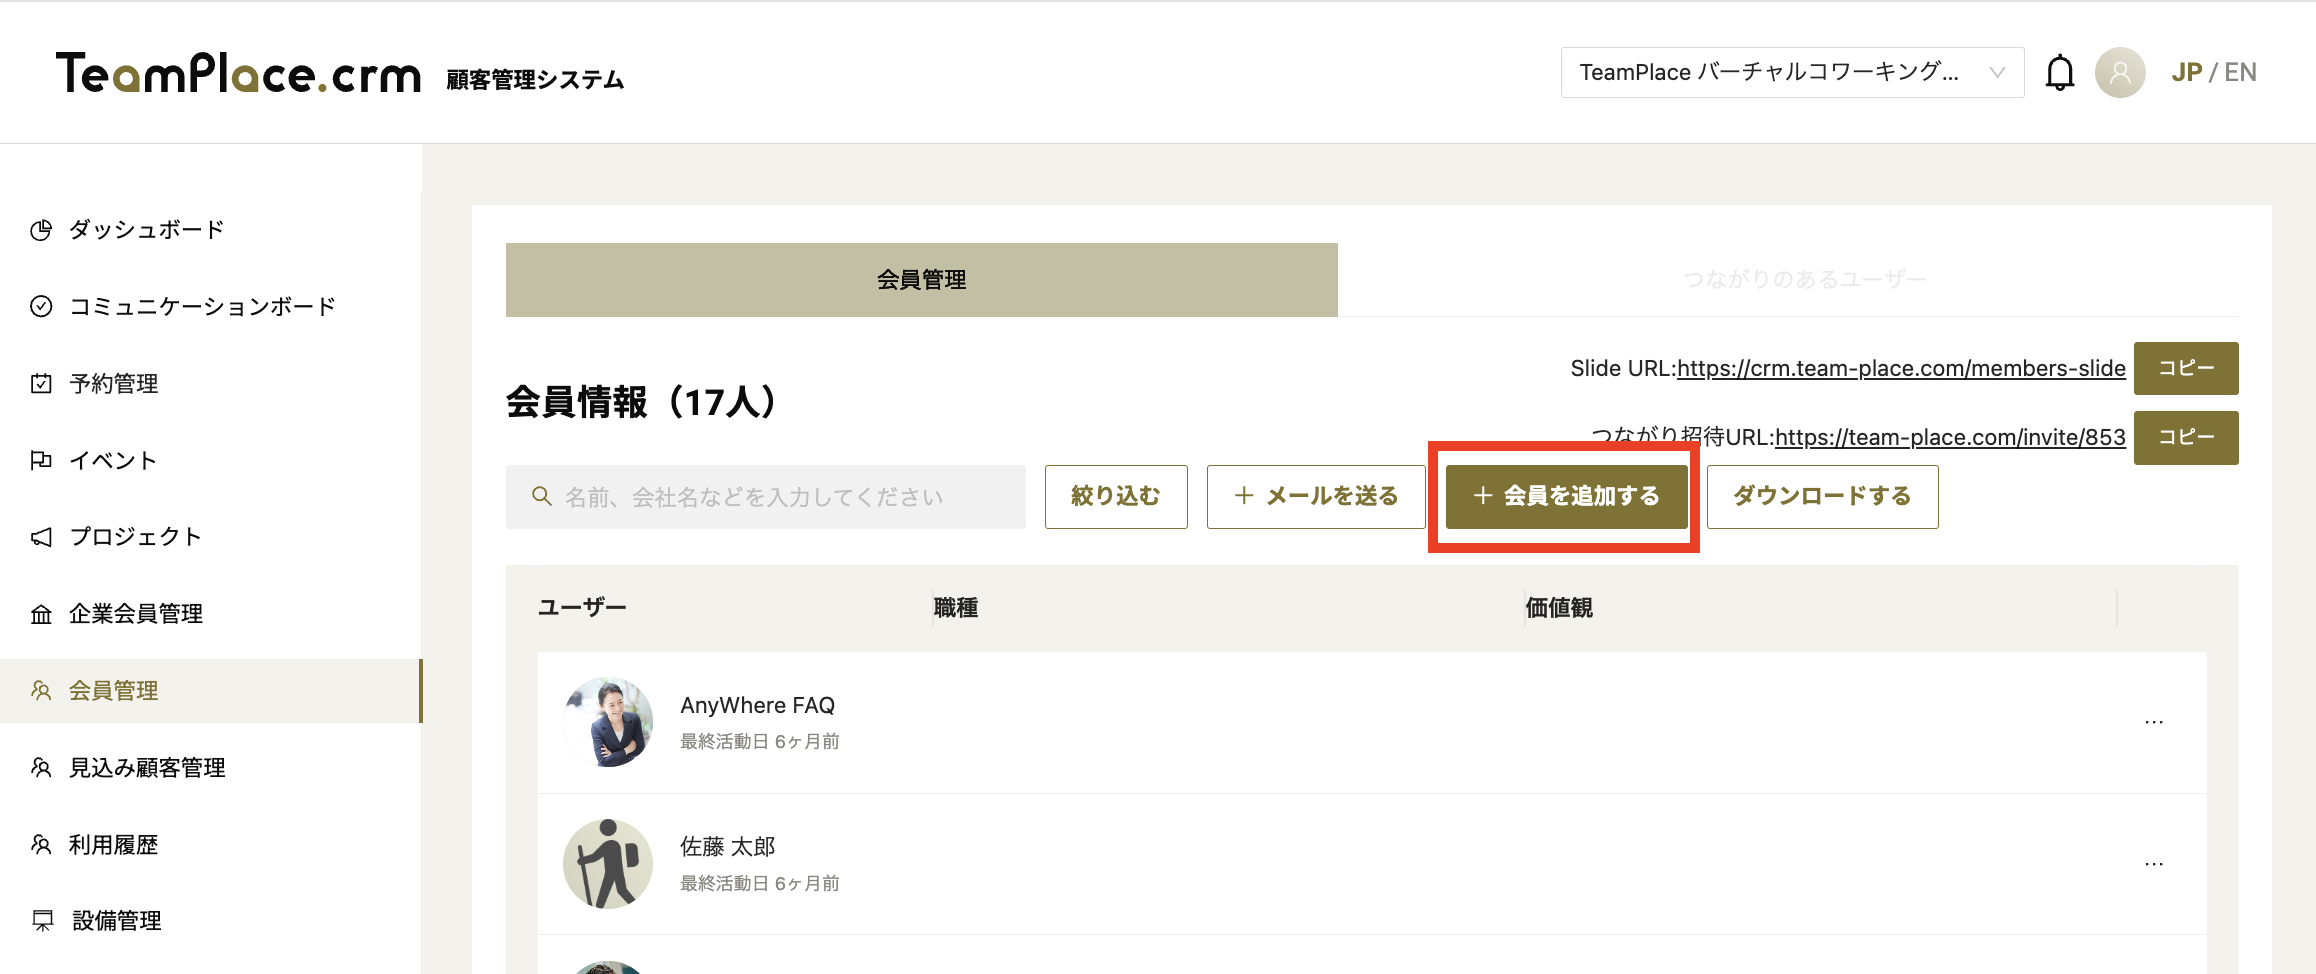Open more options for 佐藤 太郎
The height and width of the screenshot is (974, 2316).
(x=2154, y=864)
